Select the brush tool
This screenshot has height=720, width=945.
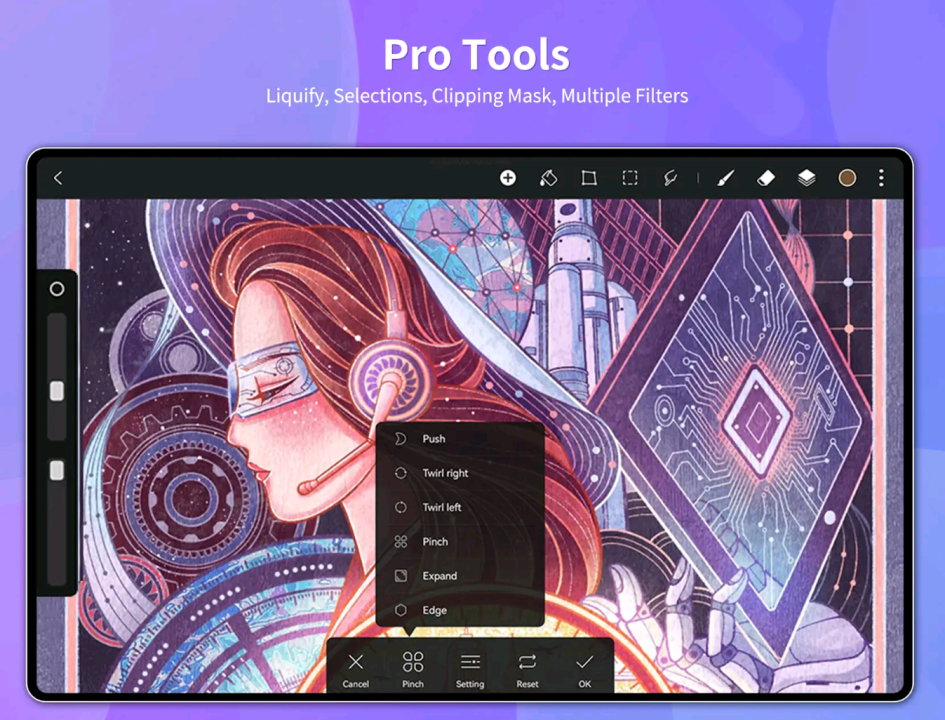[726, 178]
